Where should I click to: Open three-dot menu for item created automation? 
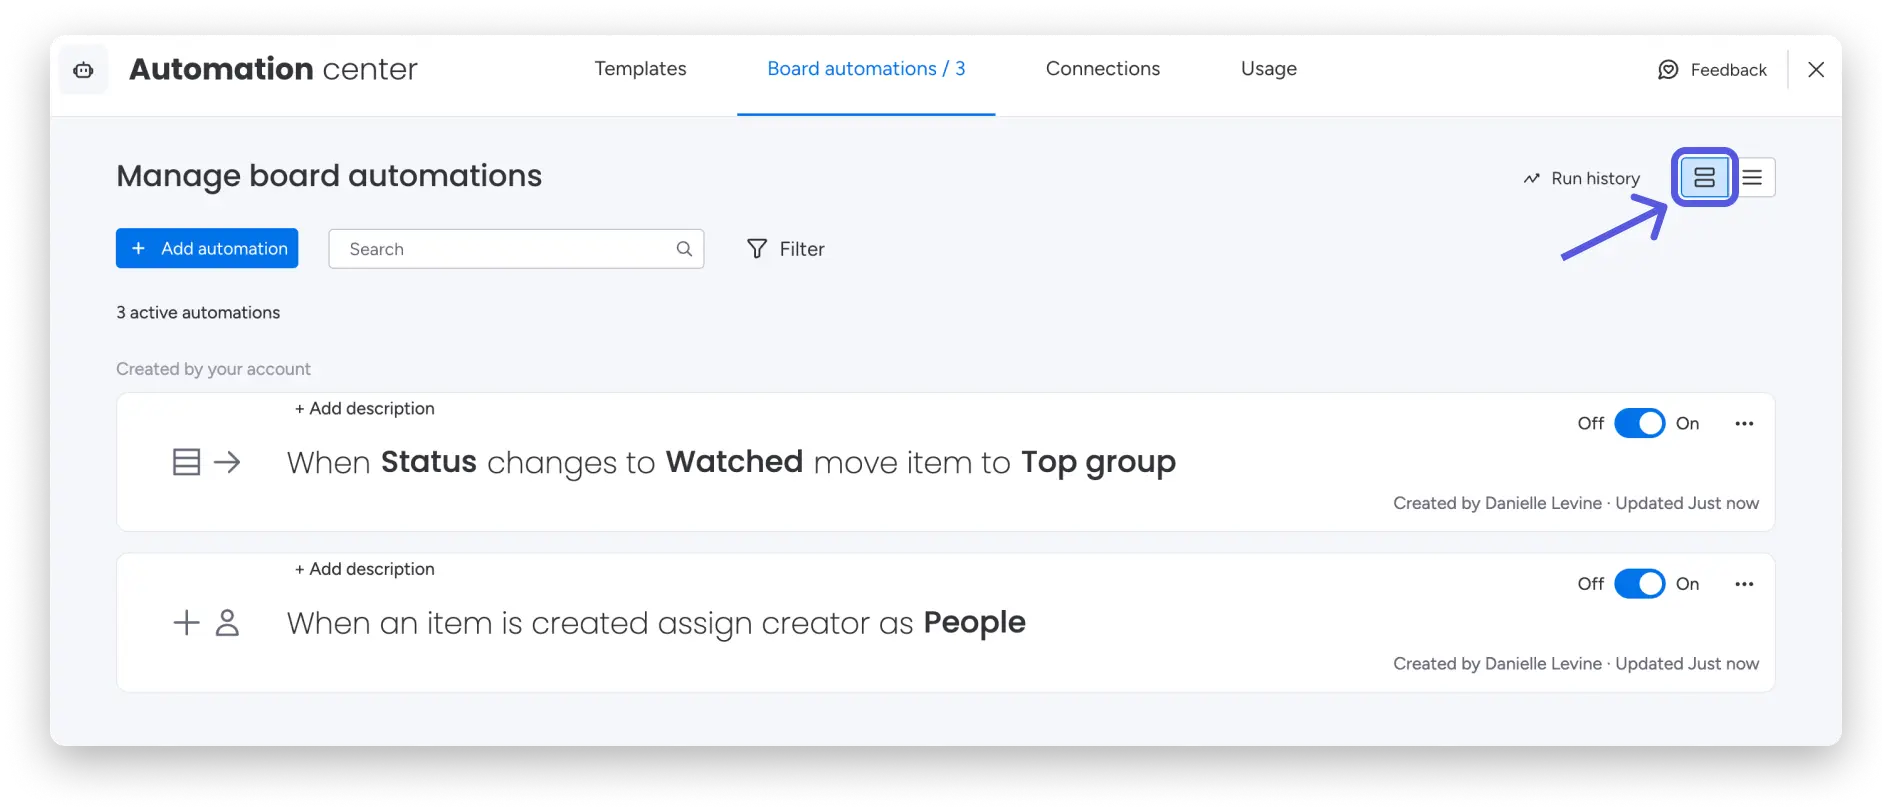(x=1744, y=584)
